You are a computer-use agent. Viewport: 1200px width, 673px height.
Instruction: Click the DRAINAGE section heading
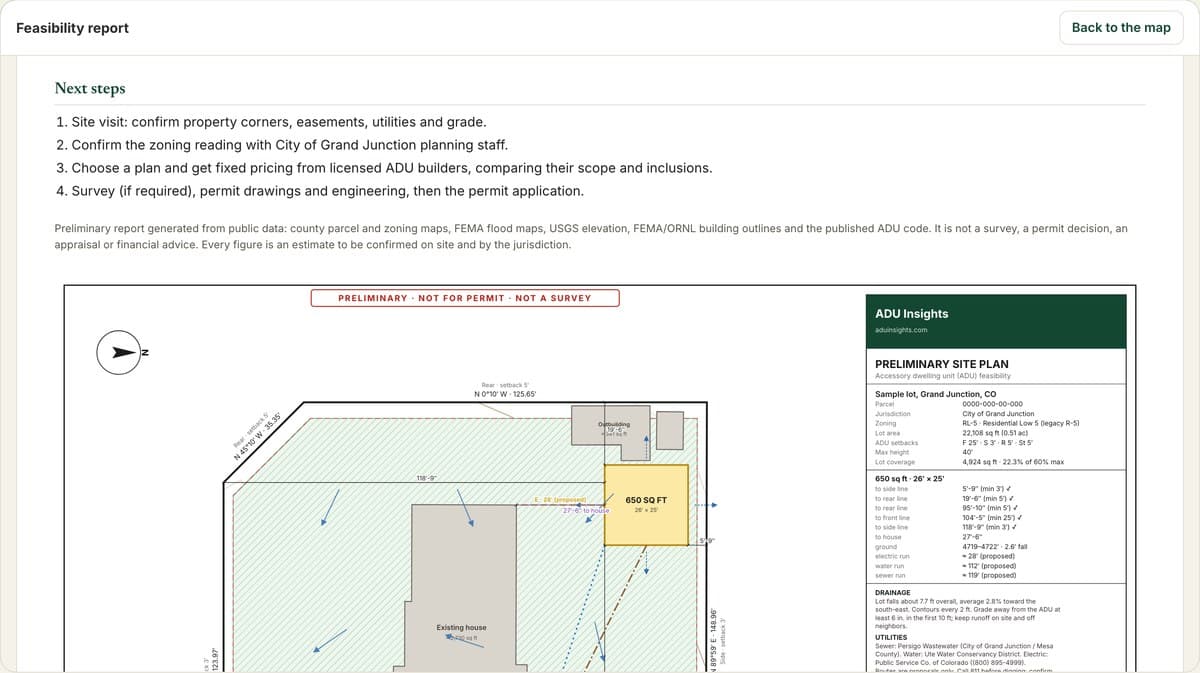pos(893,592)
